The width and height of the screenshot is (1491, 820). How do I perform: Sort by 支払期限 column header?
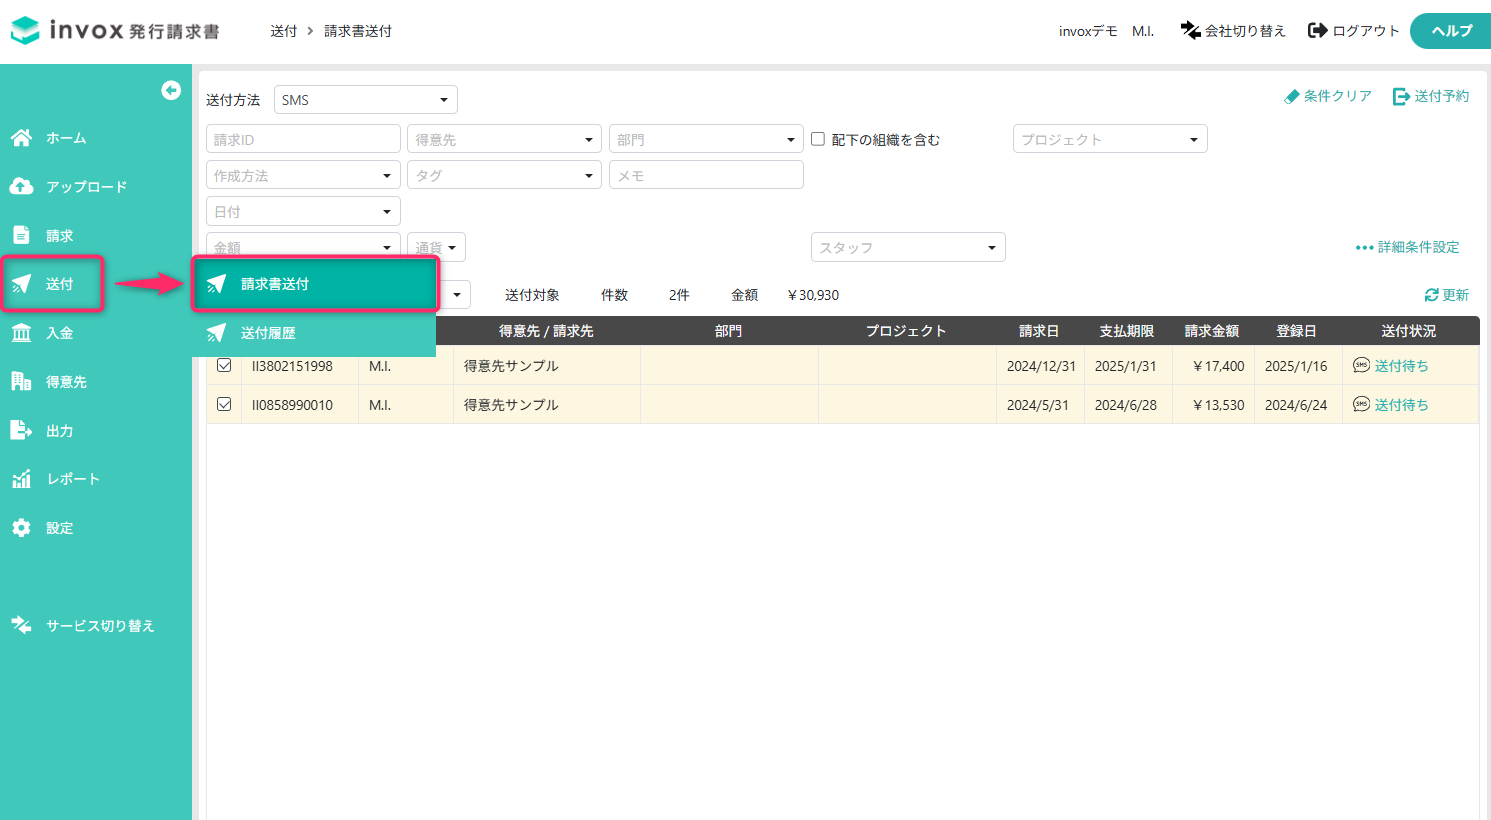pos(1127,331)
